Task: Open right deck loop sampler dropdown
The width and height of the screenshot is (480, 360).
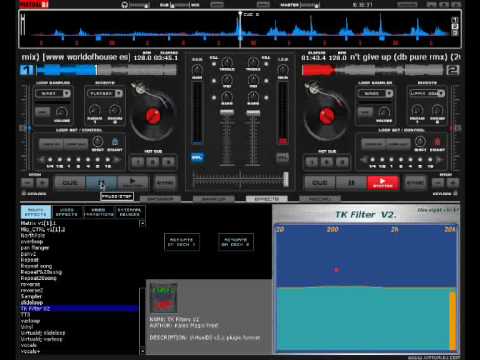Action: click(389, 93)
